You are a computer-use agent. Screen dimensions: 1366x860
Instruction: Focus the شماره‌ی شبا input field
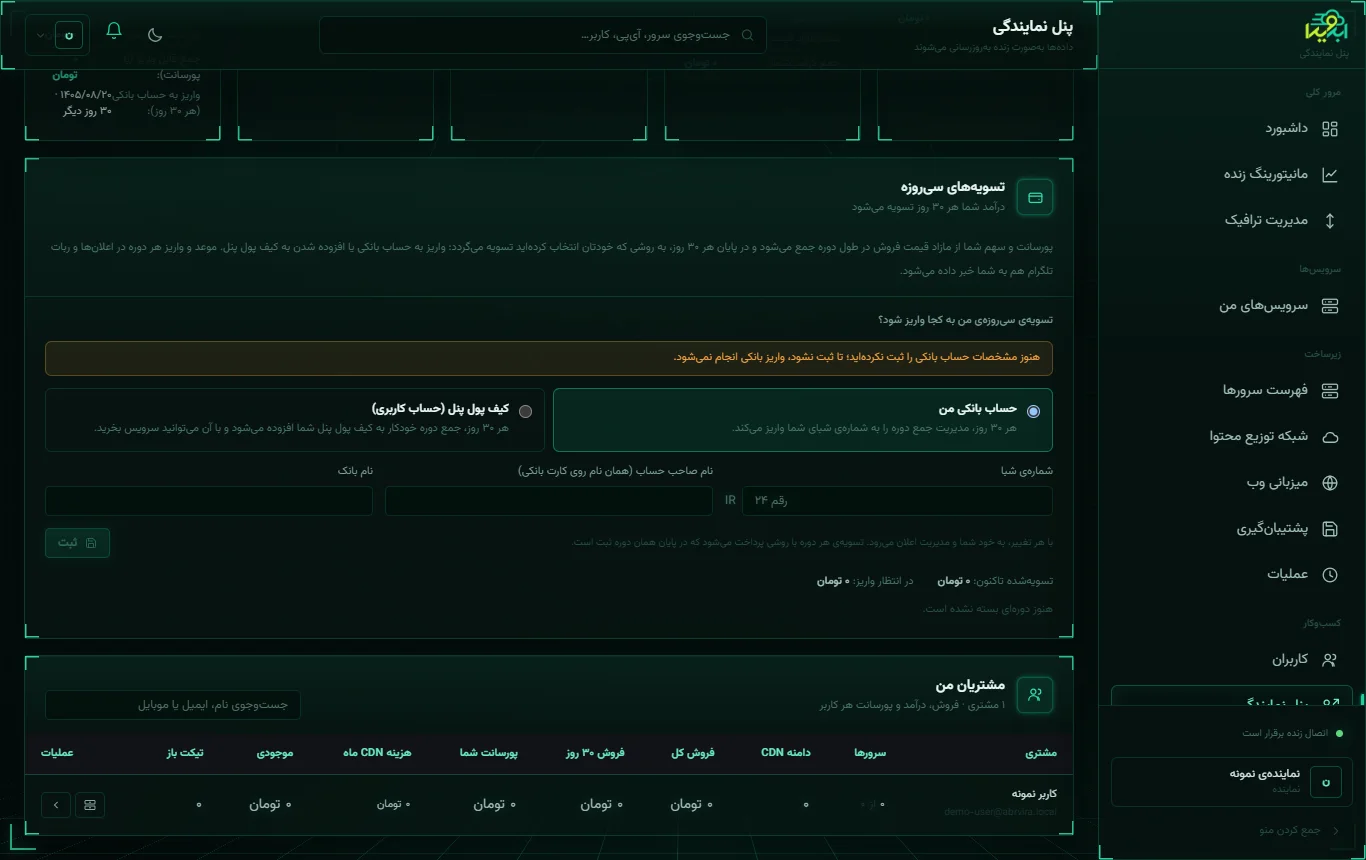(897, 500)
